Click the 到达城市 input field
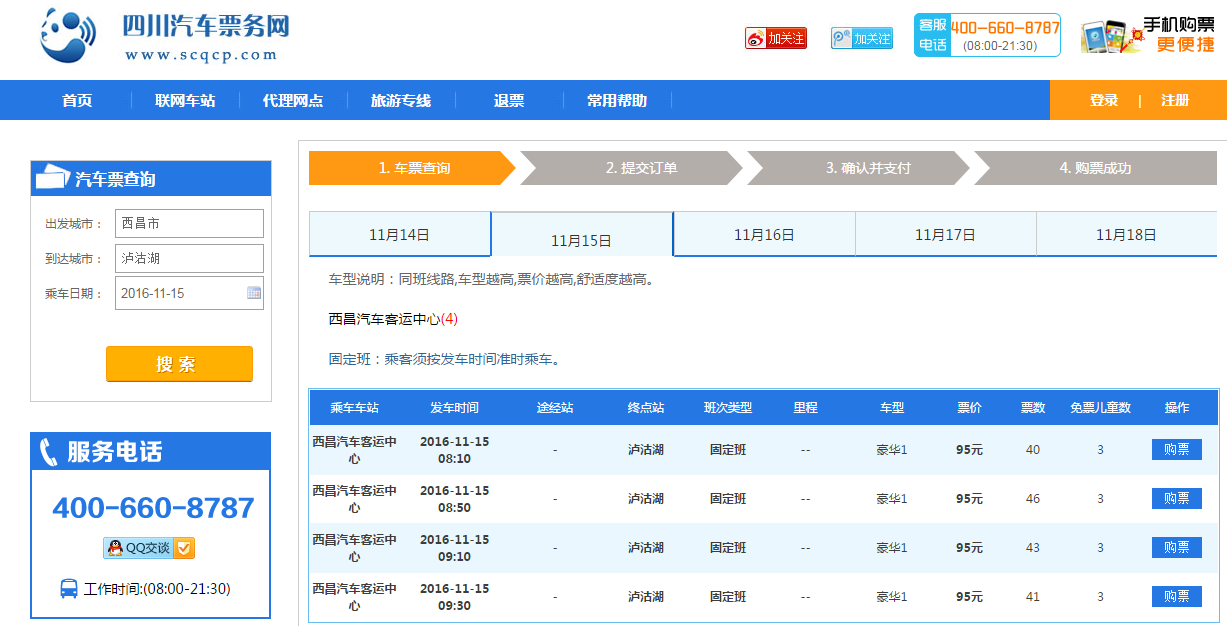This screenshot has width=1227, height=626. [189, 258]
